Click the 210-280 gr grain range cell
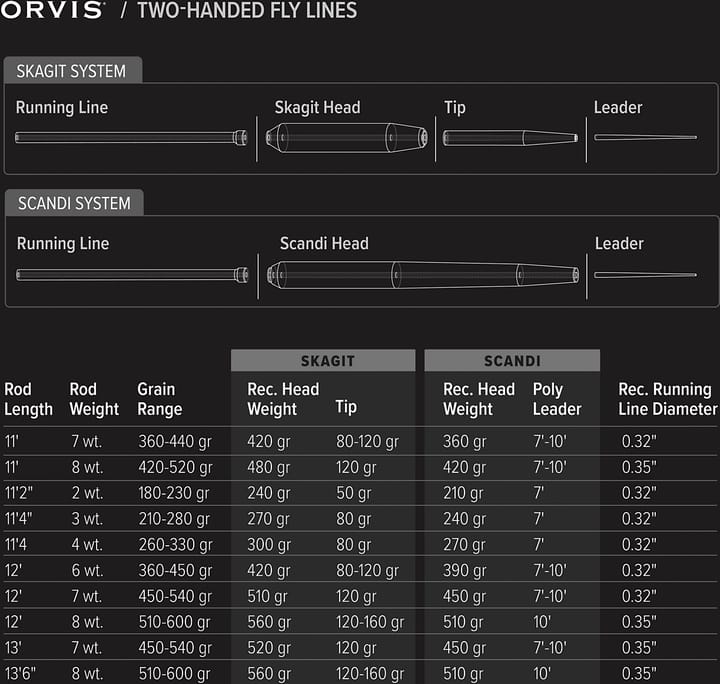Screen dimensions: 720x684 point(174,519)
